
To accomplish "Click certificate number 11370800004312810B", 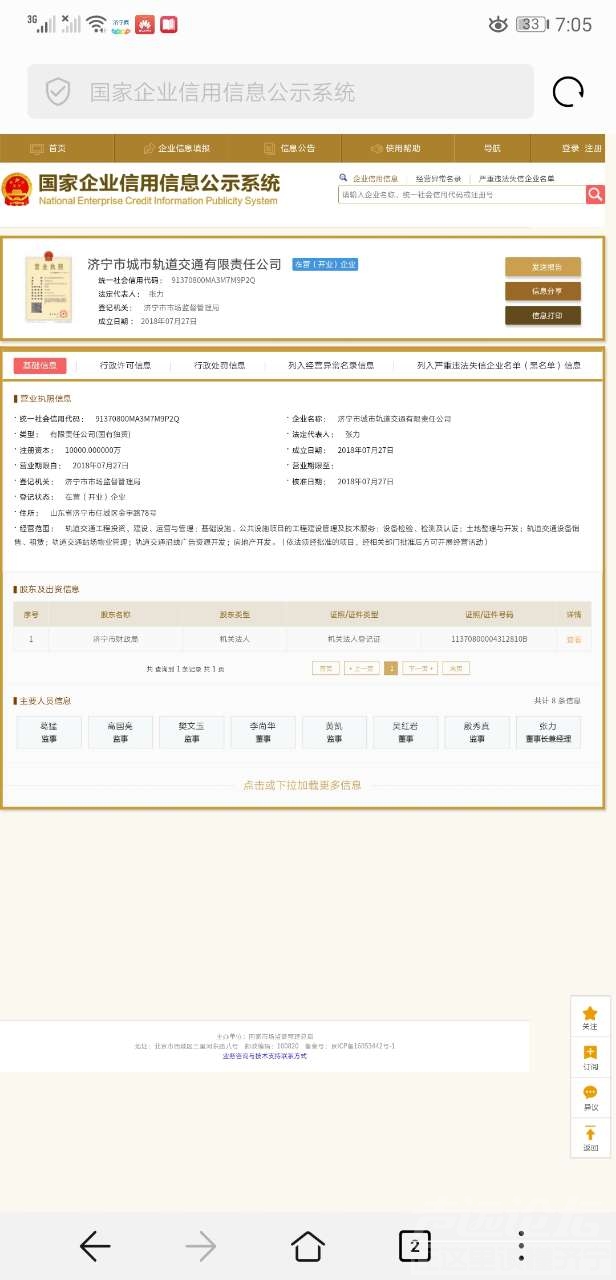I will (489, 639).
